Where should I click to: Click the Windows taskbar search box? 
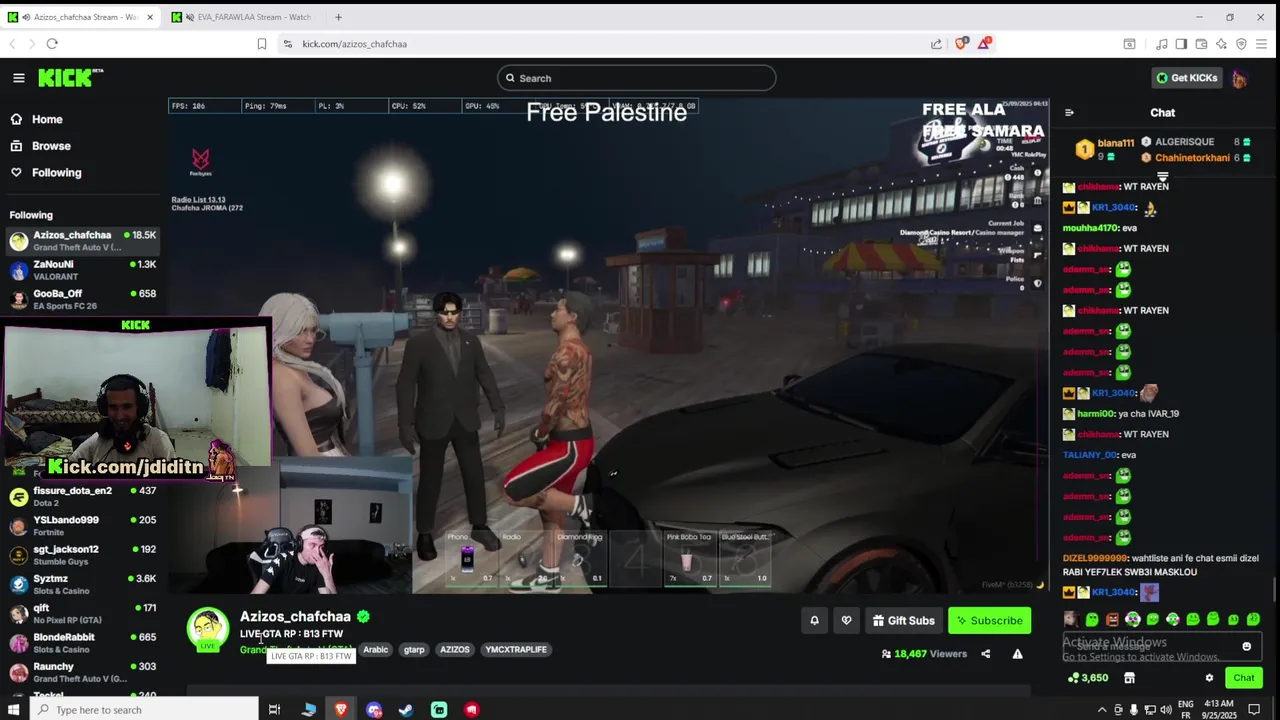146,710
